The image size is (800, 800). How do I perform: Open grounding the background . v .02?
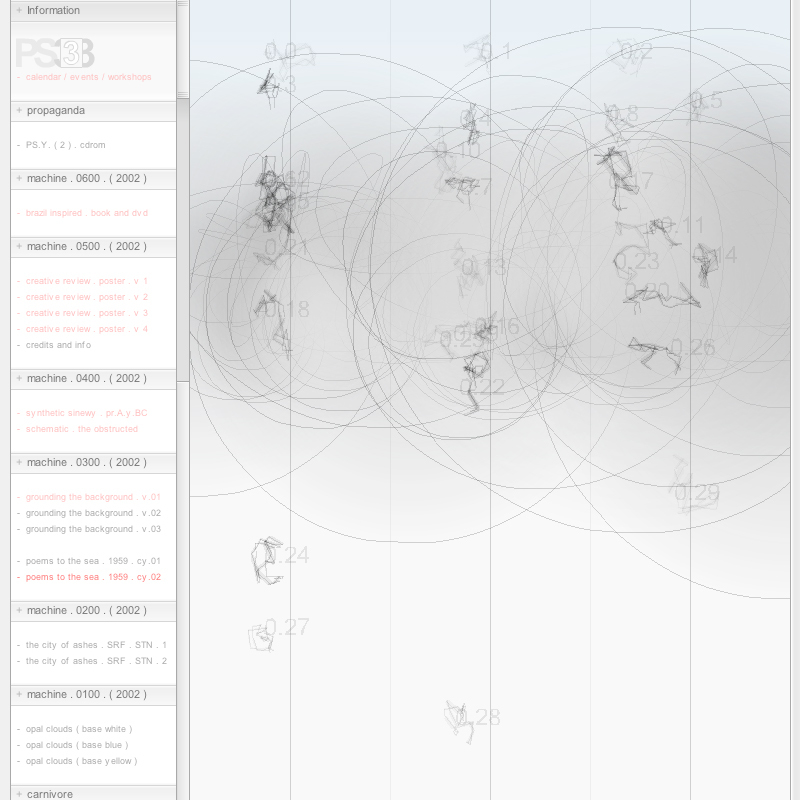[x=93, y=513]
